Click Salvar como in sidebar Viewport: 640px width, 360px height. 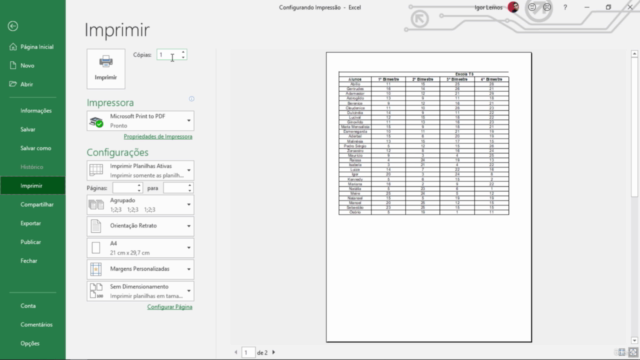click(x=33, y=148)
